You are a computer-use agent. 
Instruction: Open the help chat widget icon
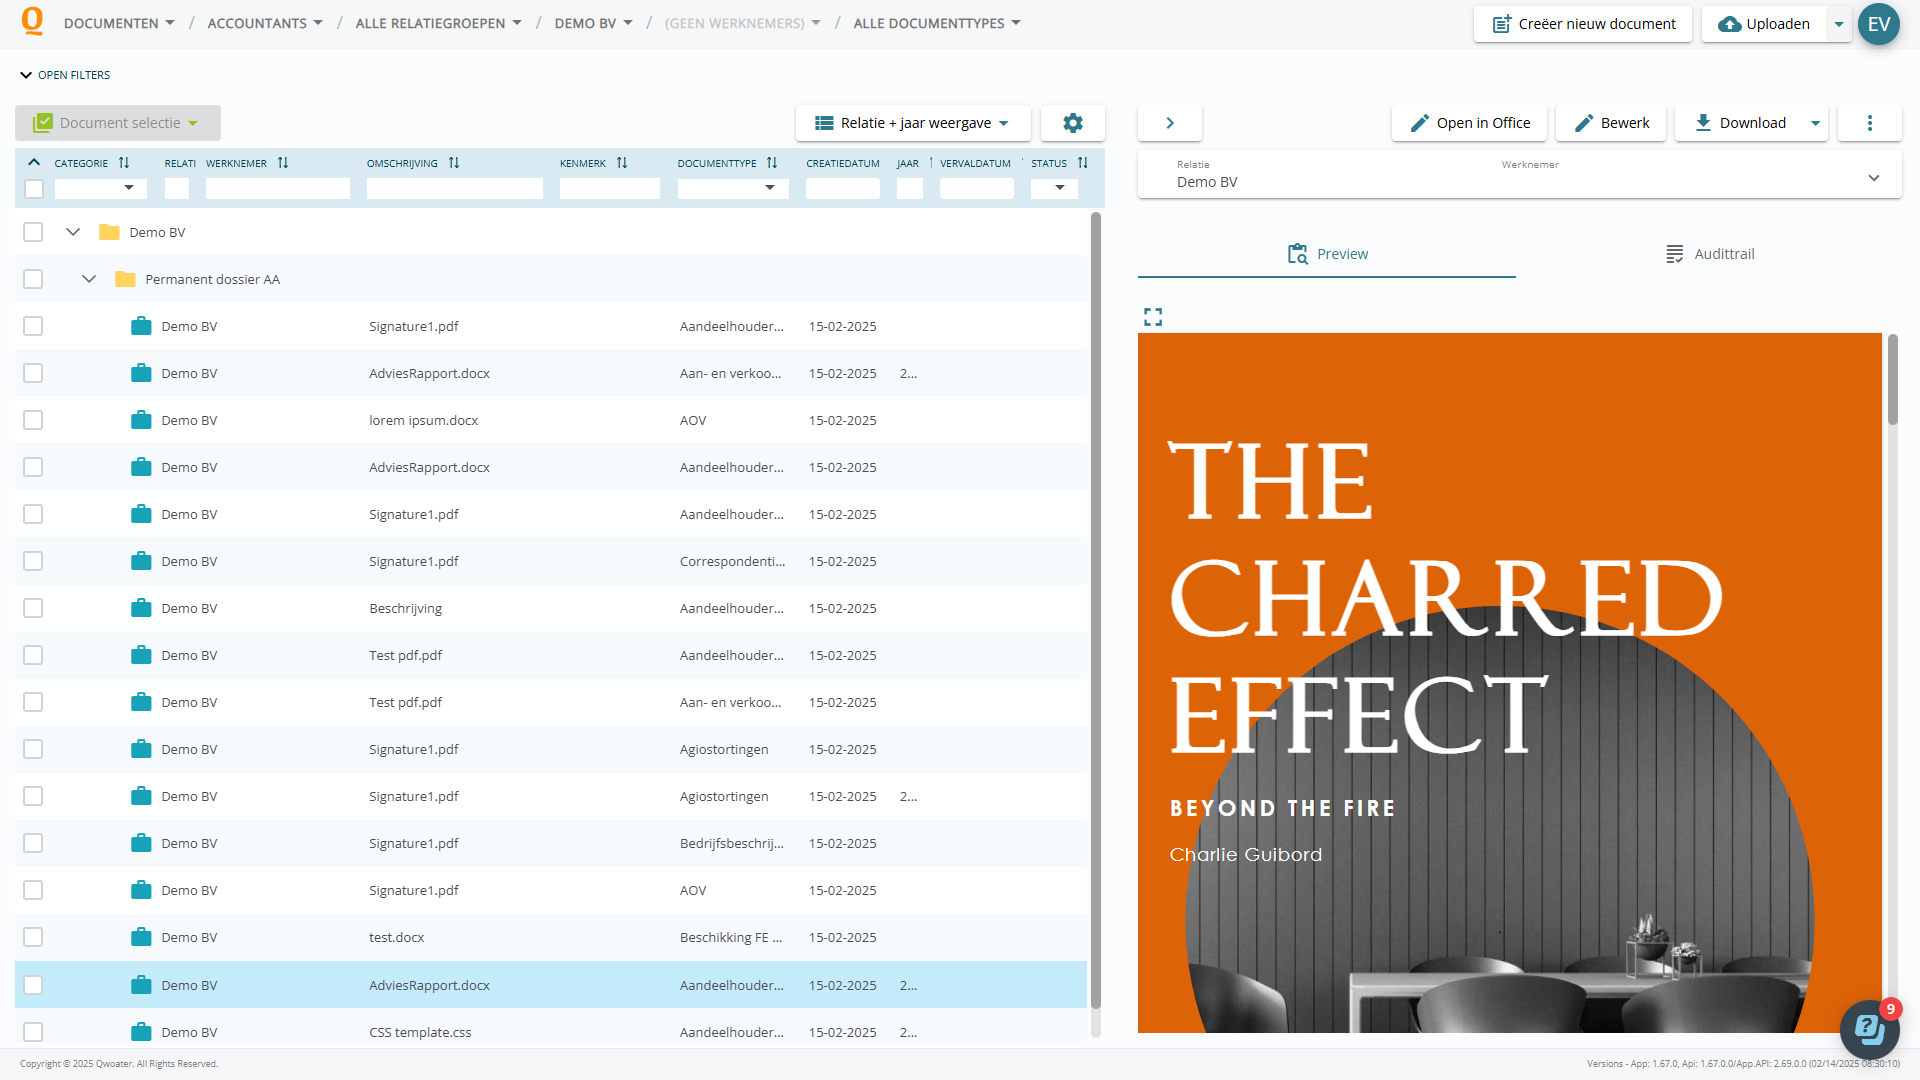[x=1868, y=1028]
